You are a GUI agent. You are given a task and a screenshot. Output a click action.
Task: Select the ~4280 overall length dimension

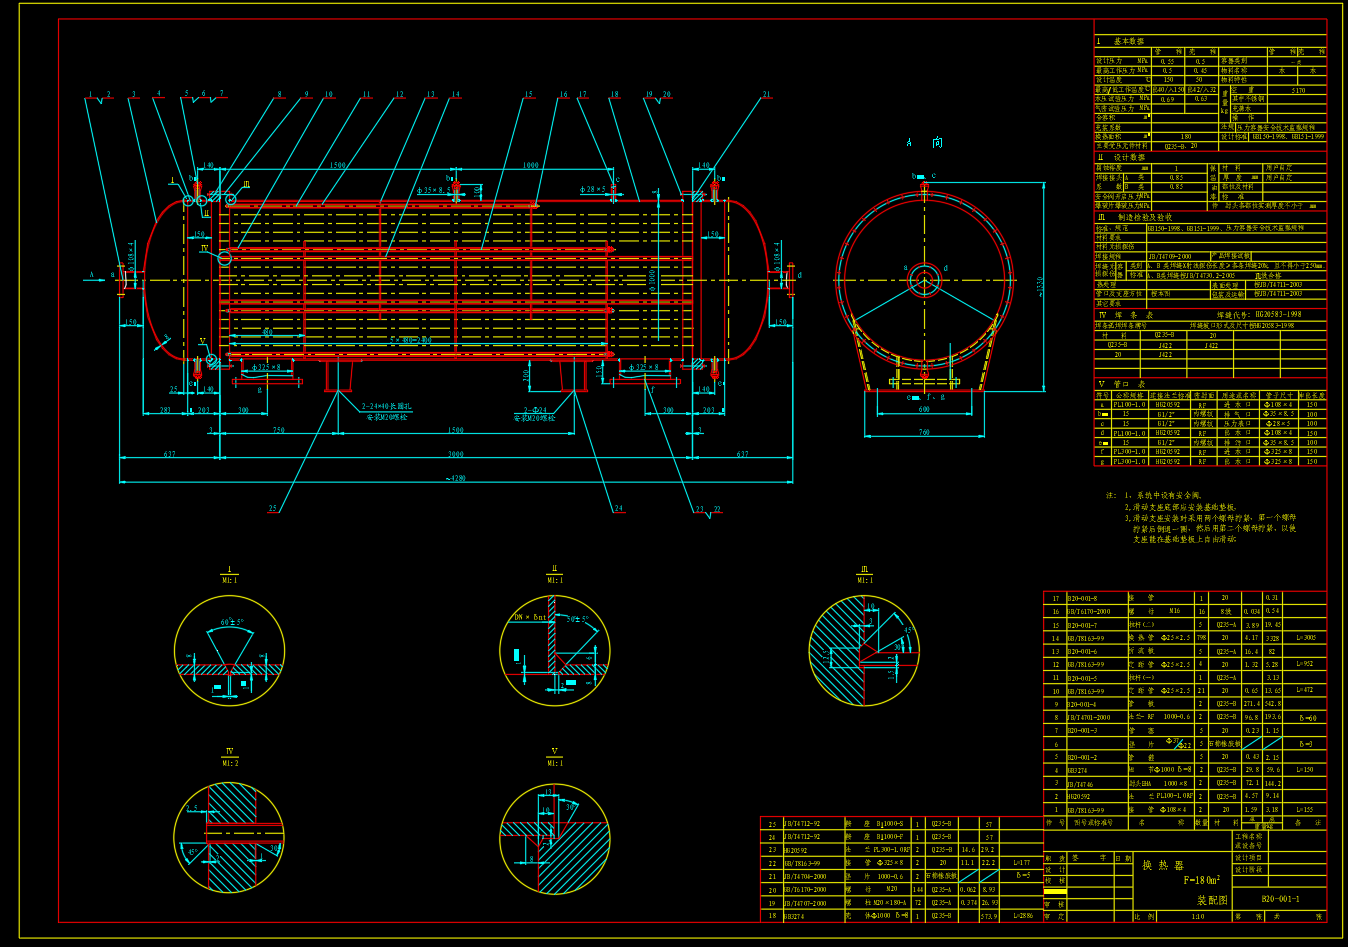[x=455, y=478]
